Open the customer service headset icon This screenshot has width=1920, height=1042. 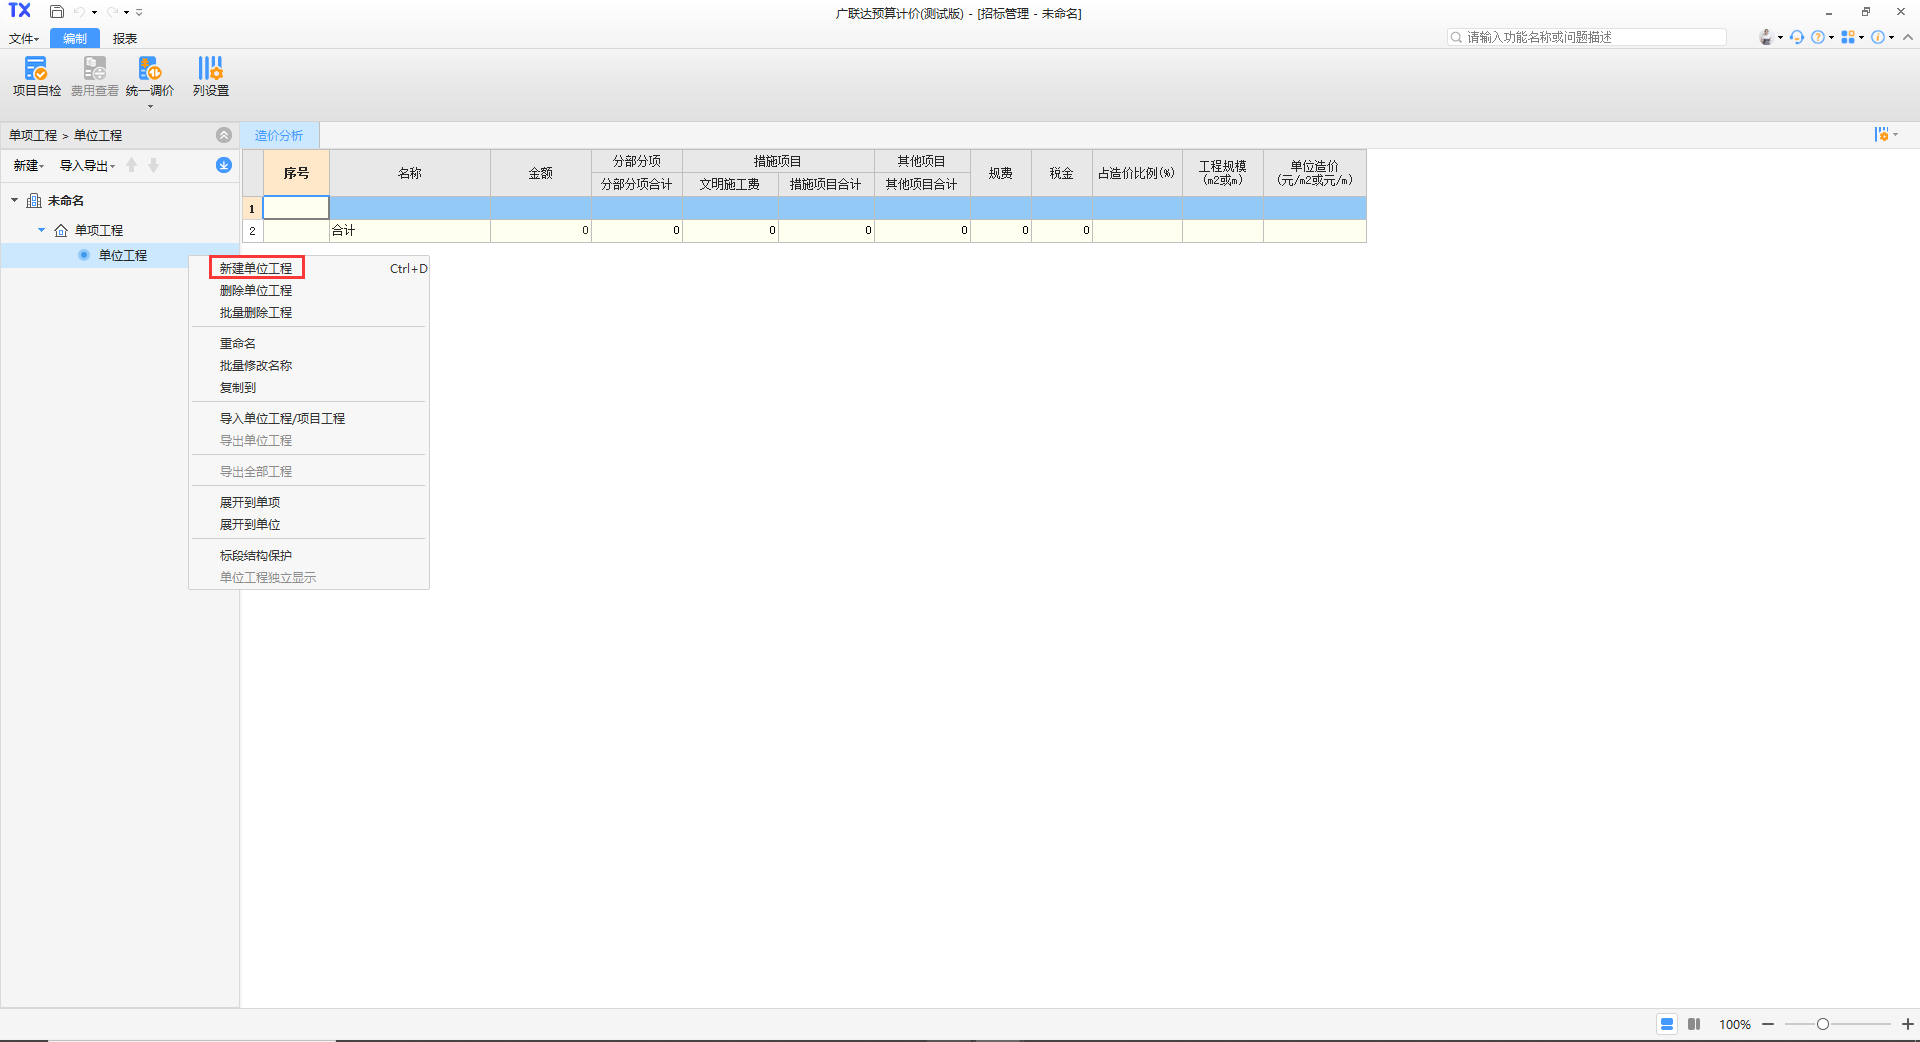point(1797,37)
